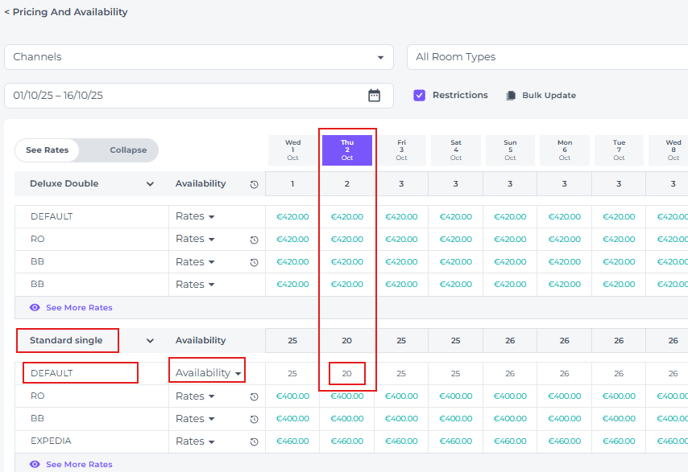Click history icon beside Deluxe Double RO rates
Viewport: 688px width, 472px height.
click(x=254, y=240)
